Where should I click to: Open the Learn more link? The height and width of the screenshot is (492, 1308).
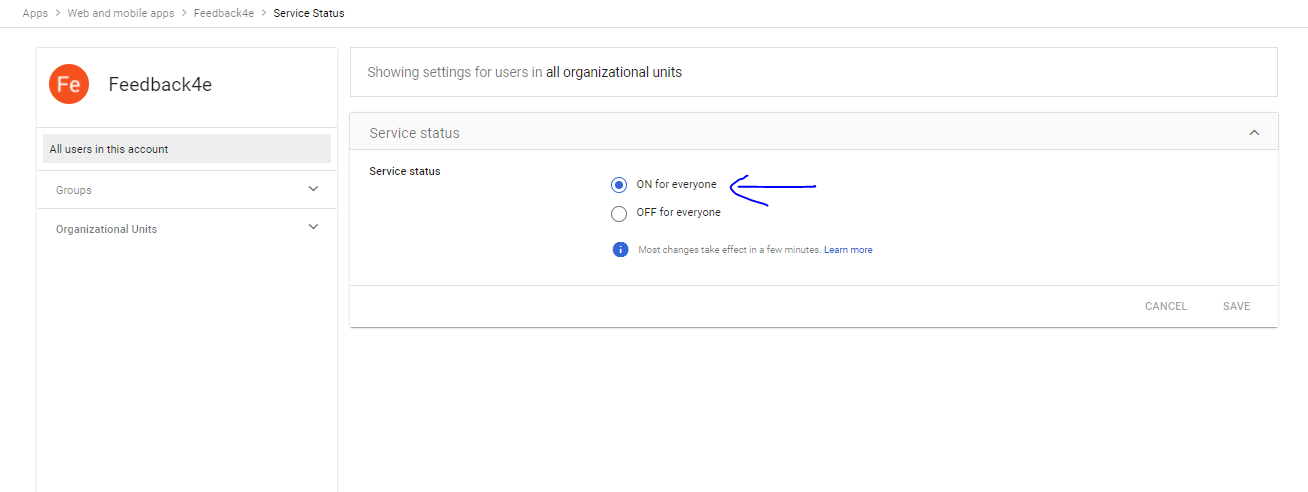pyautogui.click(x=848, y=250)
